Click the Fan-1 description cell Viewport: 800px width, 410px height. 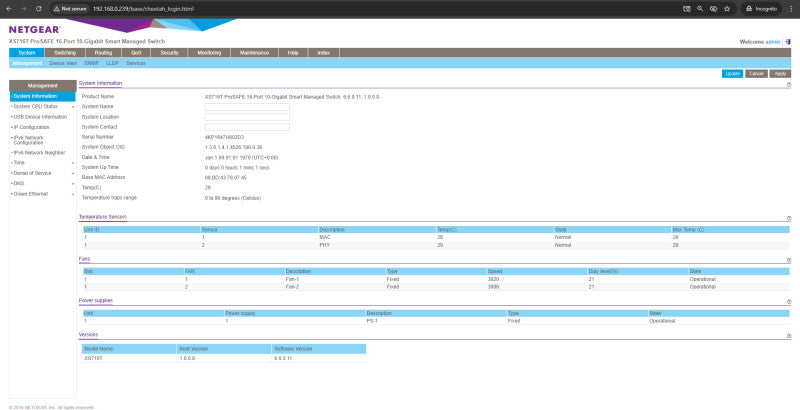point(292,279)
